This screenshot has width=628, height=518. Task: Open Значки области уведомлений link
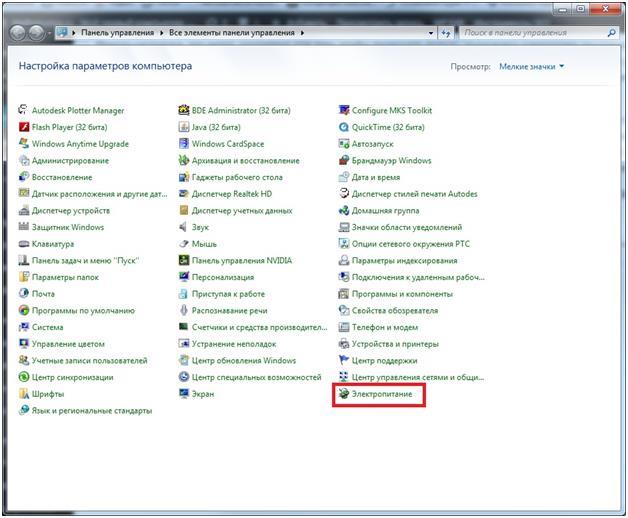click(x=407, y=227)
